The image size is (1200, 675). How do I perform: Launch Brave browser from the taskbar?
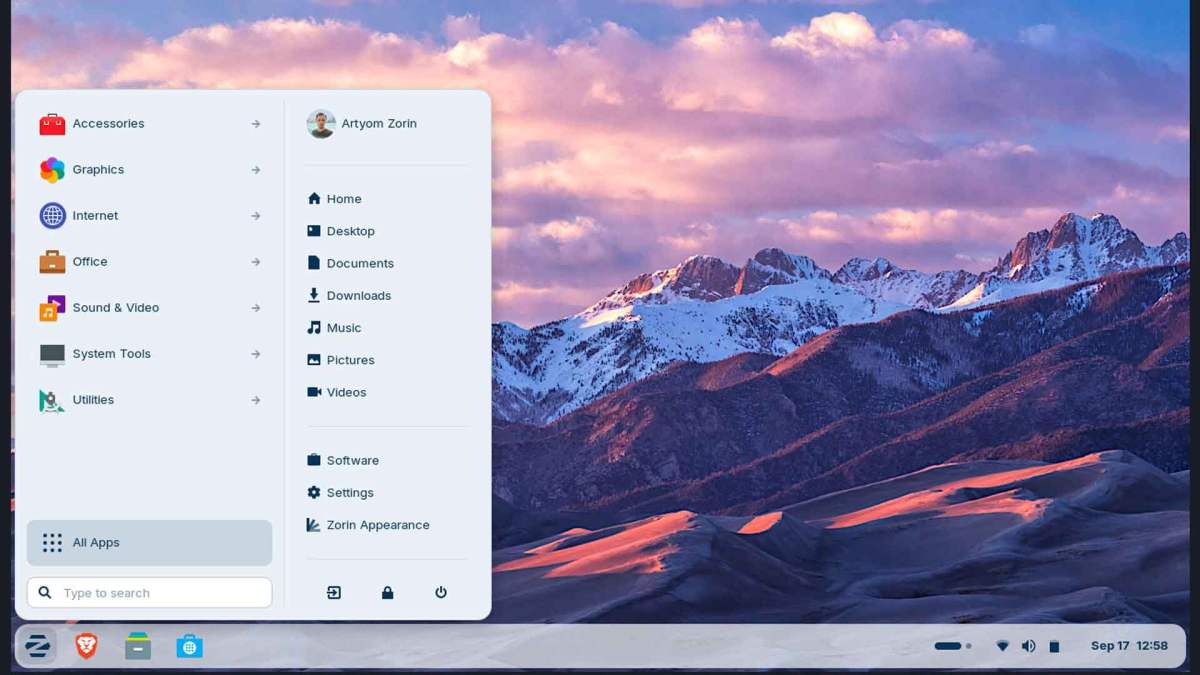[x=87, y=647]
